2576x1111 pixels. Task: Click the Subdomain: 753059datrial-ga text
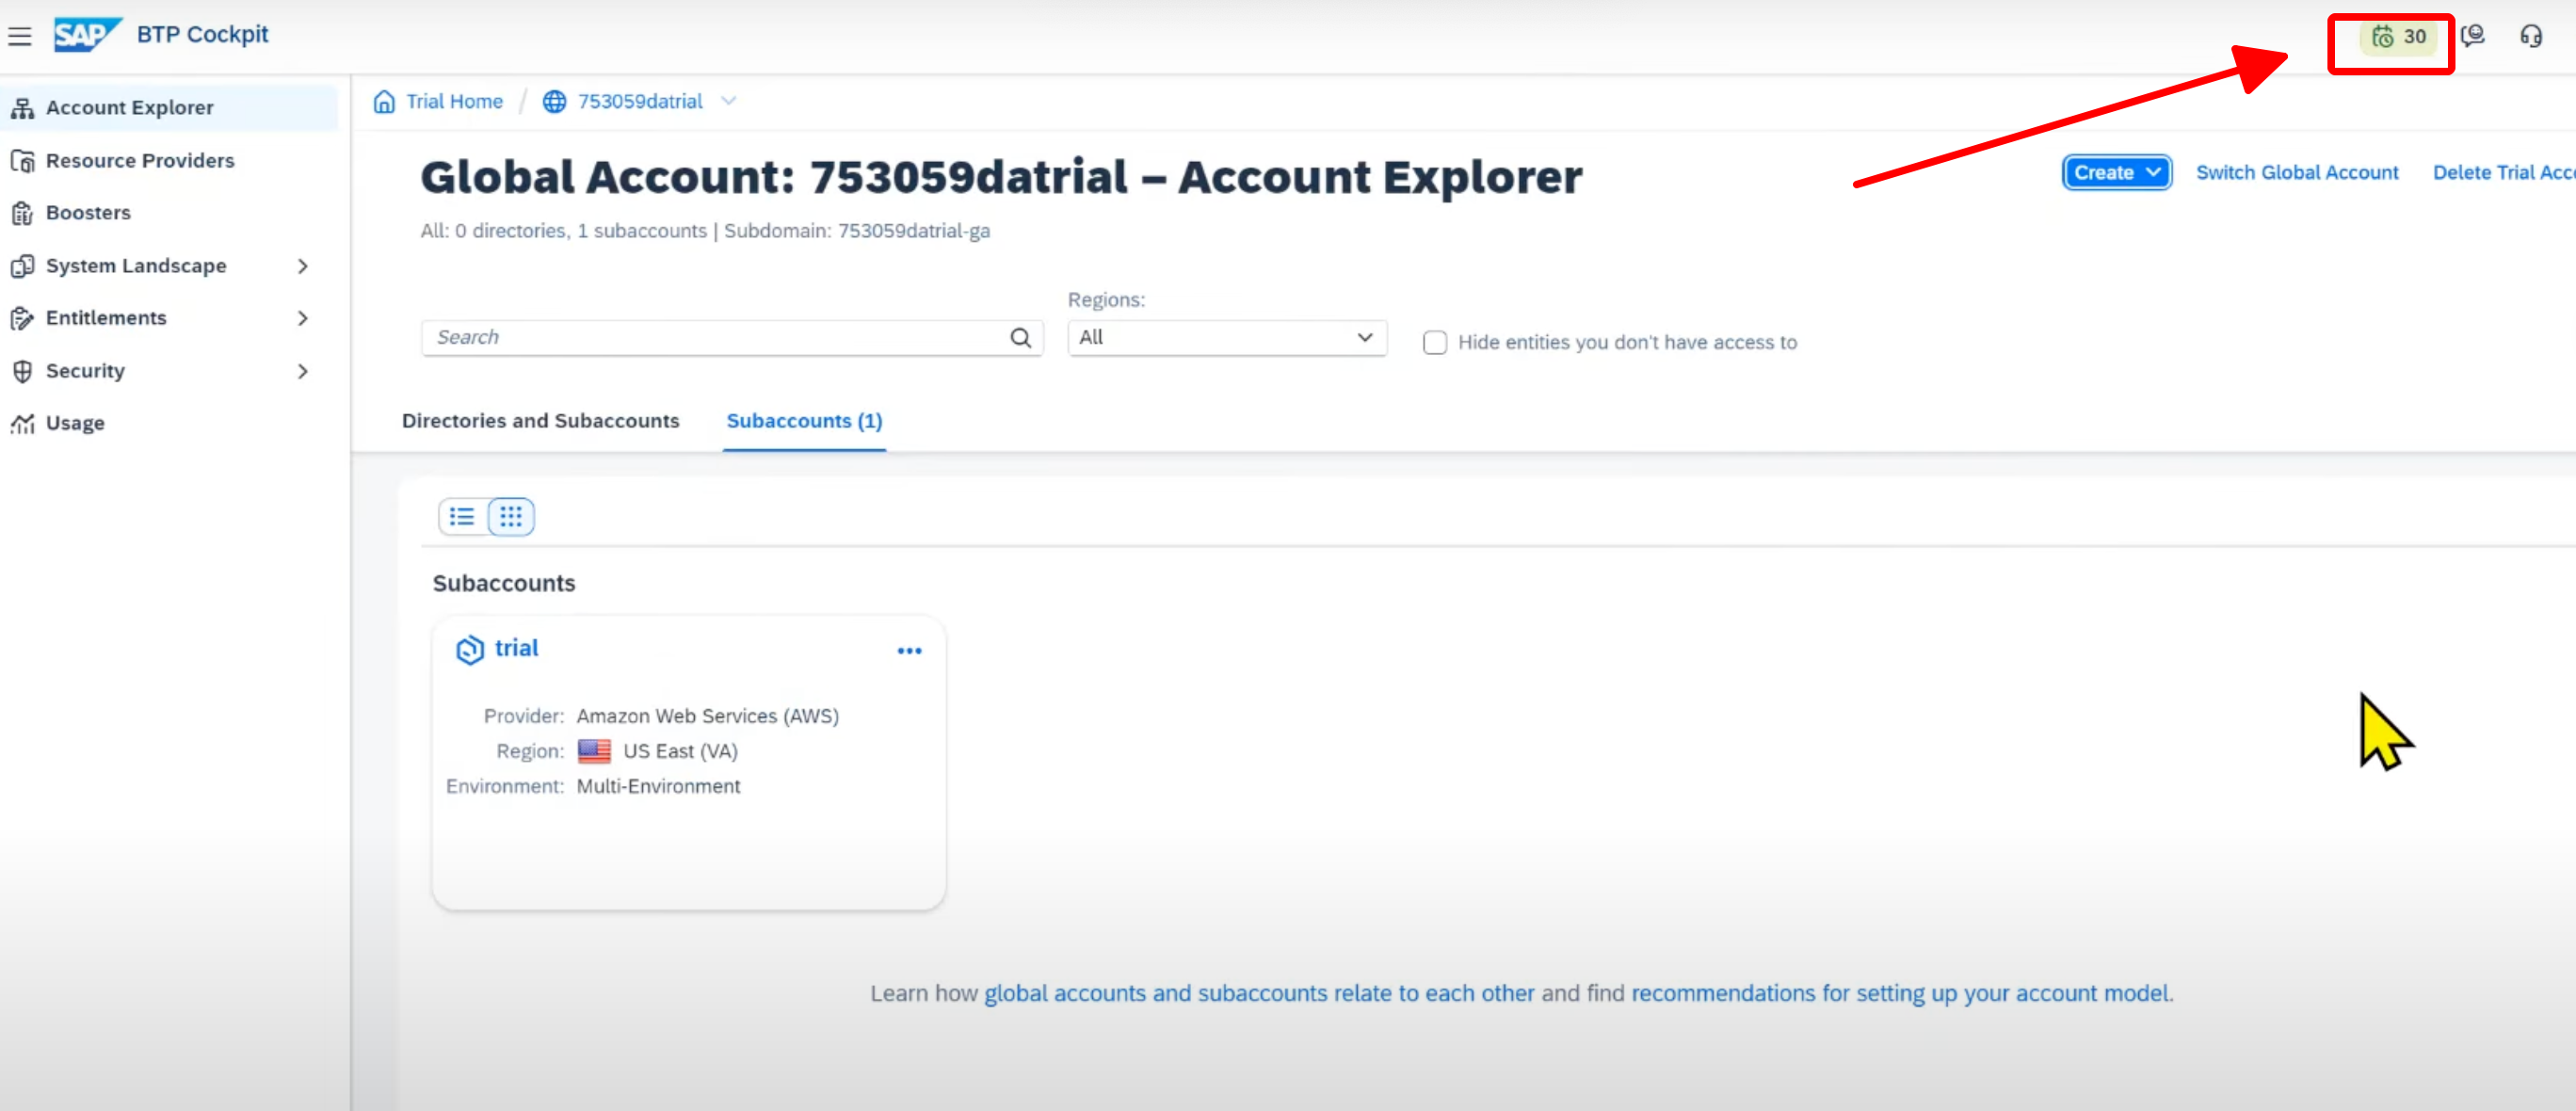[x=857, y=231]
